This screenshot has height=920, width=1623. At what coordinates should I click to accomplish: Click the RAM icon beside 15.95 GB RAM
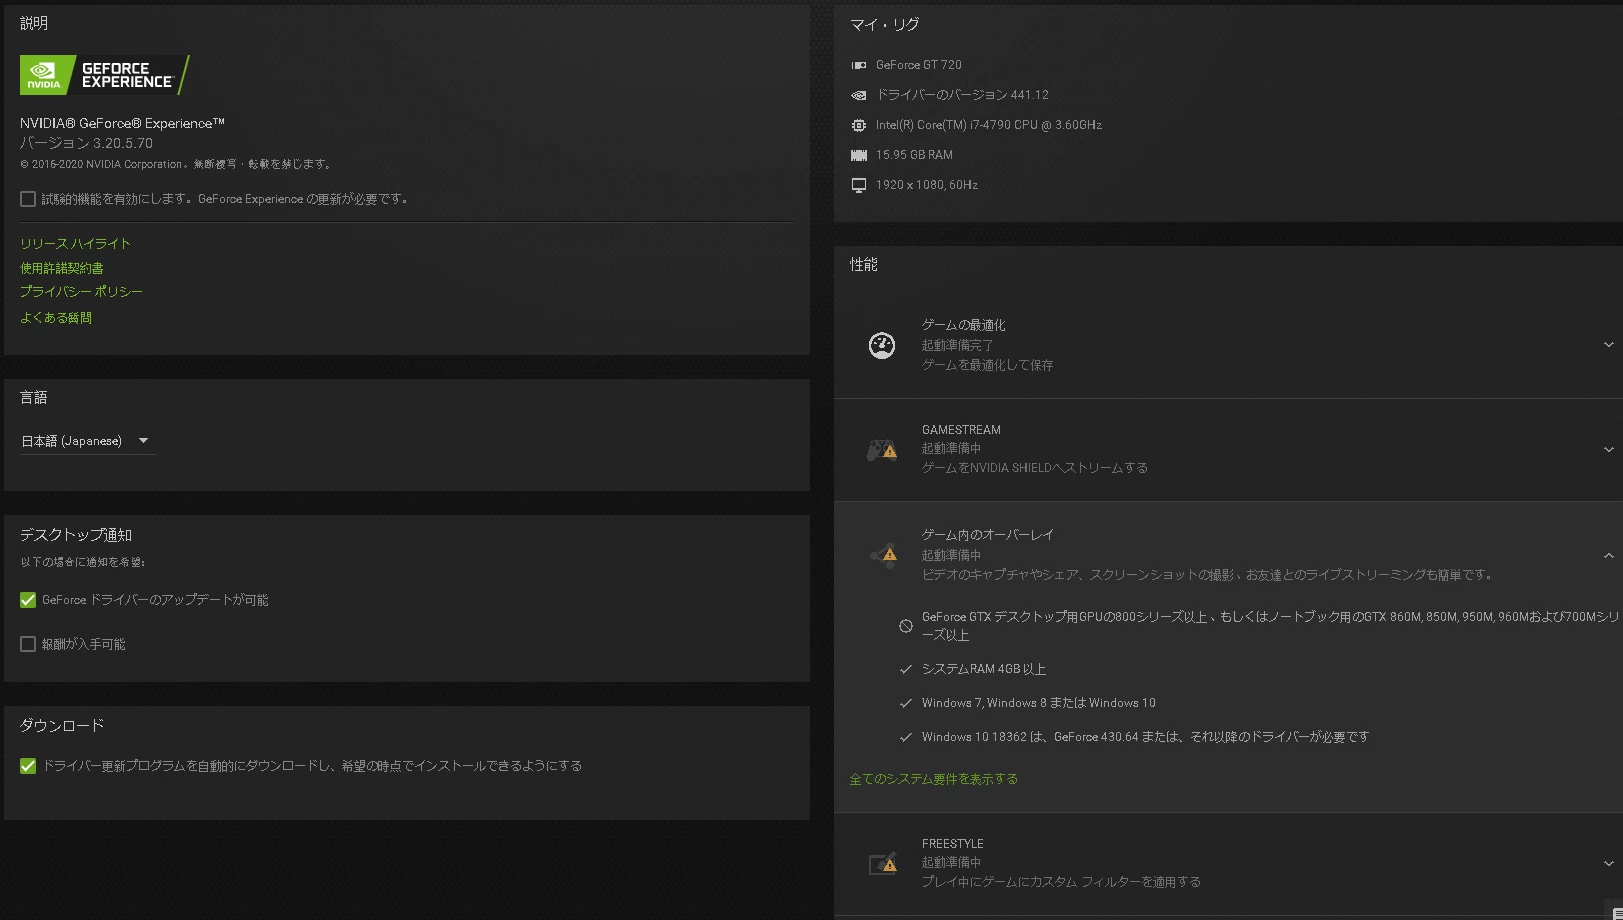(x=858, y=155)
